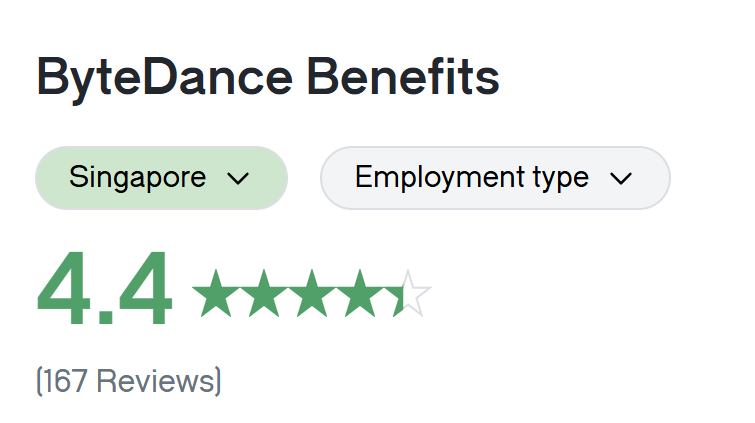
Task: Click the 4.4 overall rating number
Action: point(104,291)
